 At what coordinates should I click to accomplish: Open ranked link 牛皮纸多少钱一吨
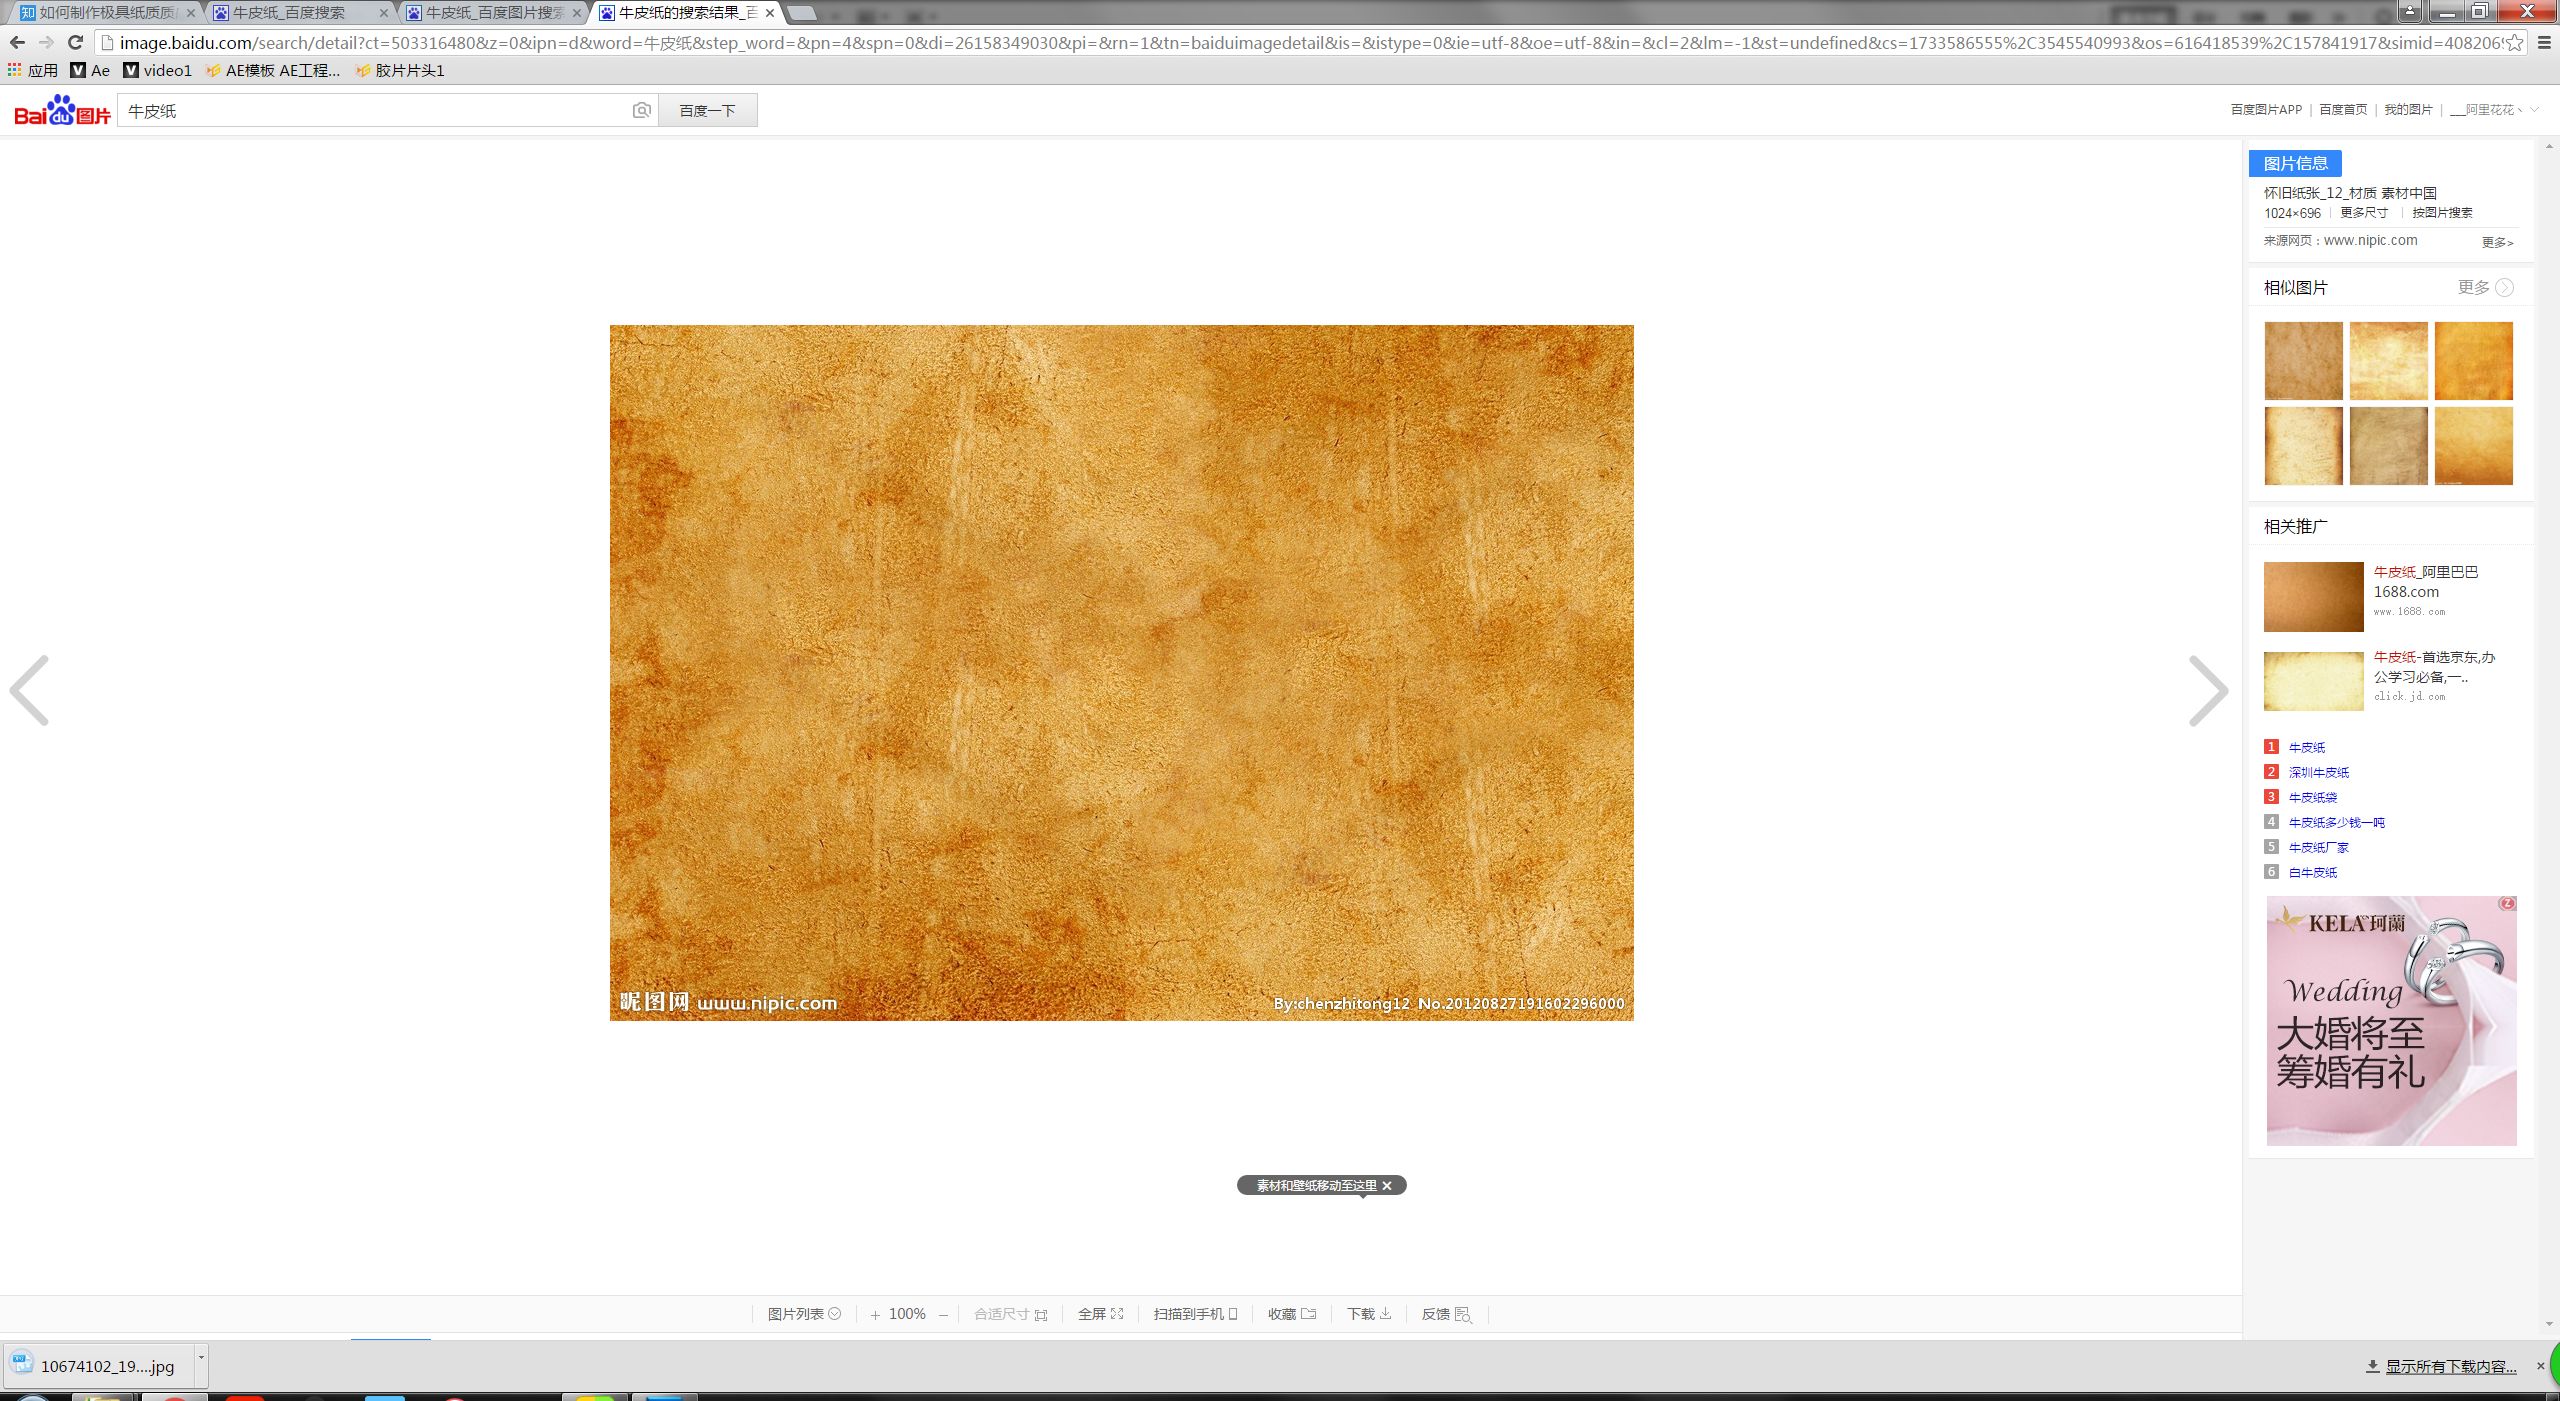(x=2337, y=822)
